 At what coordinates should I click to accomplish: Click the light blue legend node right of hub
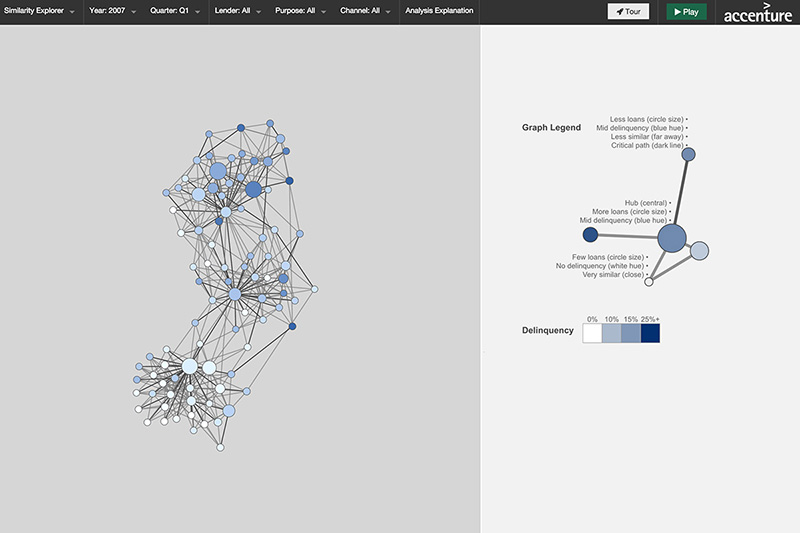(699, 250)
